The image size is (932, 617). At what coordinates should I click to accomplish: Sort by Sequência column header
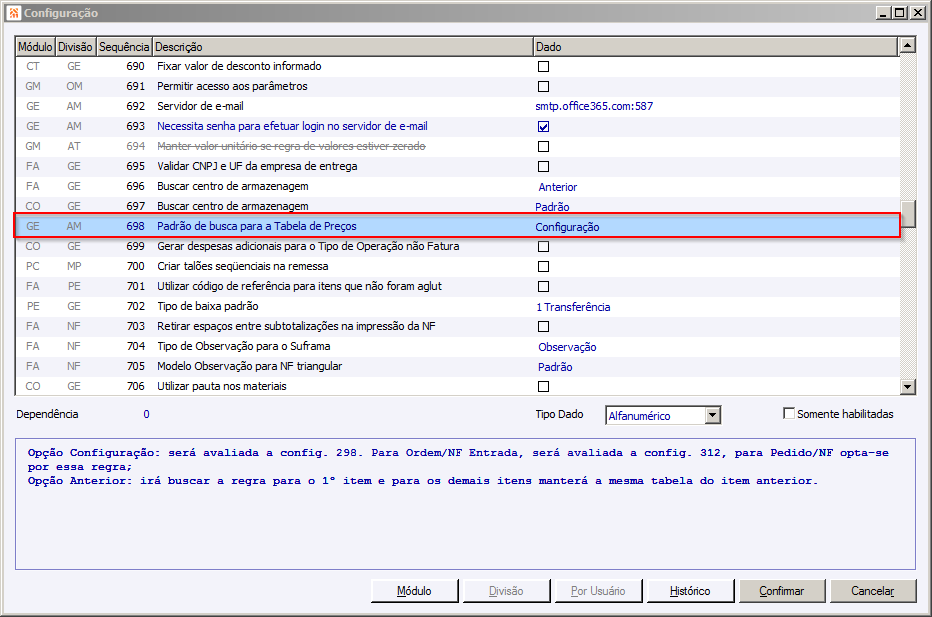click(124, 47)
